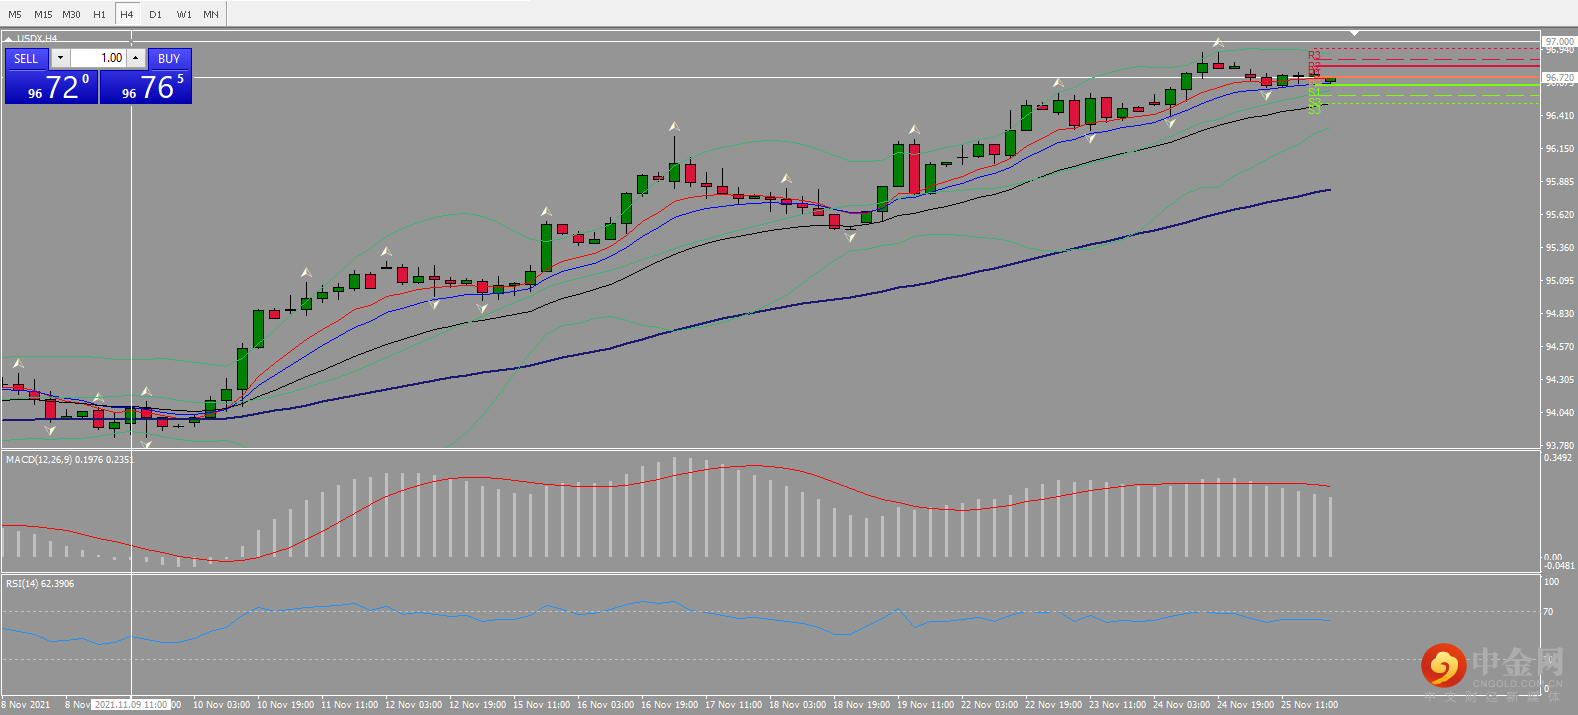This screenshot has height=715, width=1578.
Task: Change timeframe to MN monthly
Action: [x=211, y=14]
